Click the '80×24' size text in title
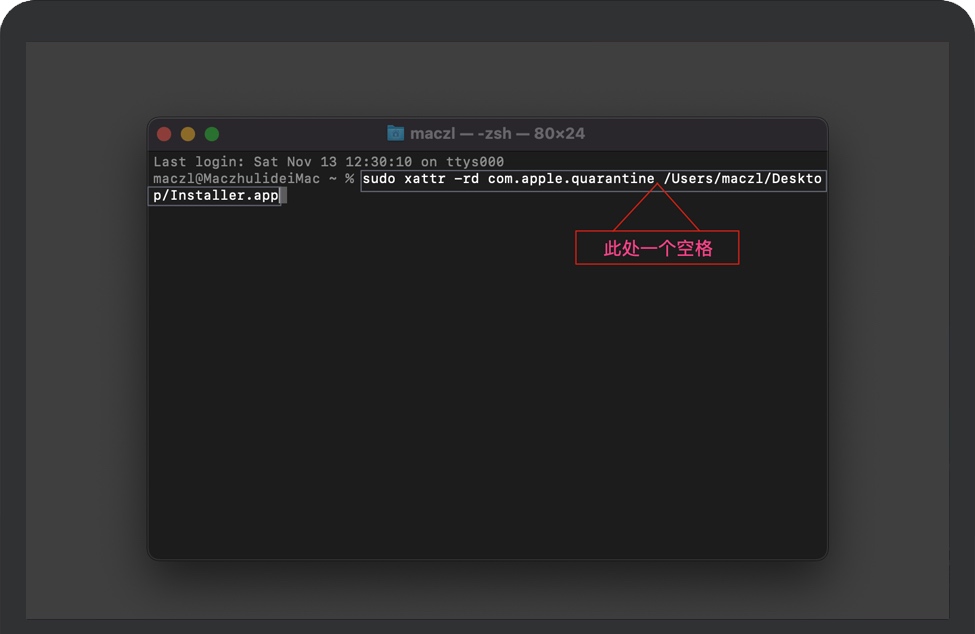Viewport: 975px width, 634px height. 559,134
